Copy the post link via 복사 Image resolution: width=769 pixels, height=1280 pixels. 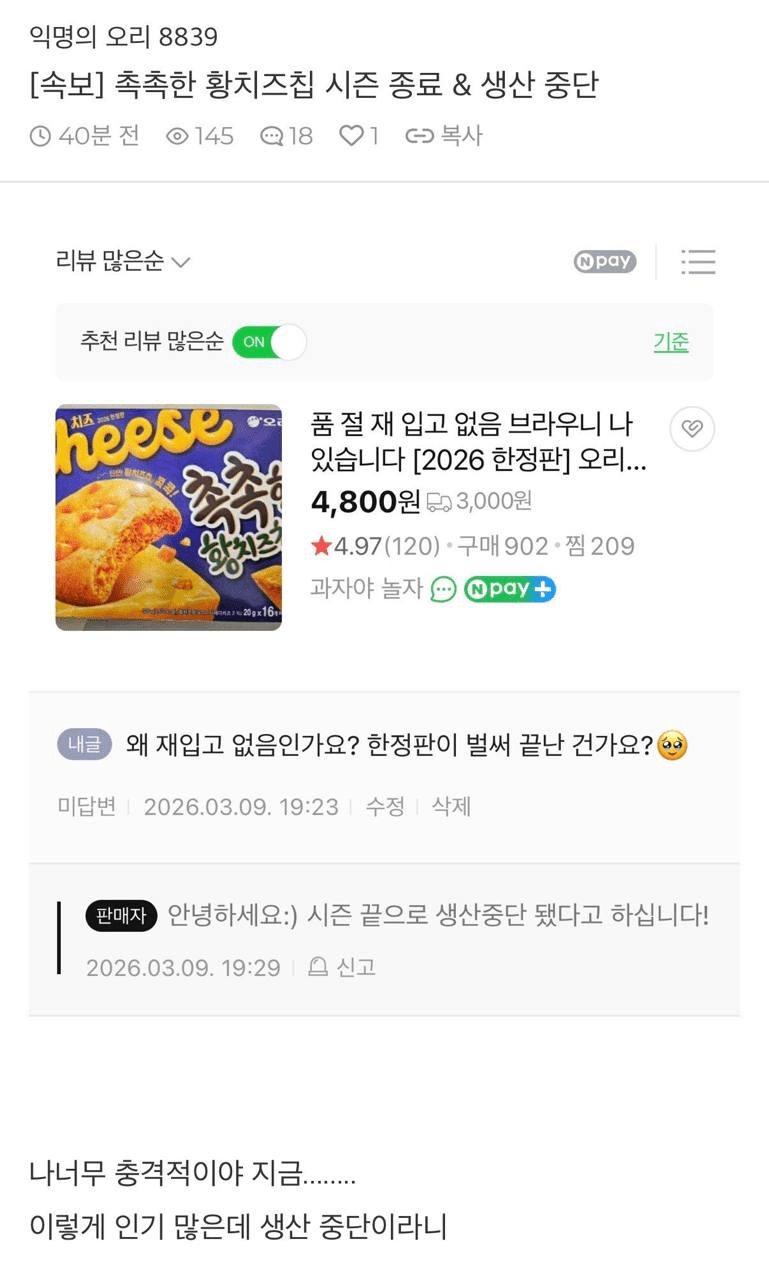coord(444,136)
